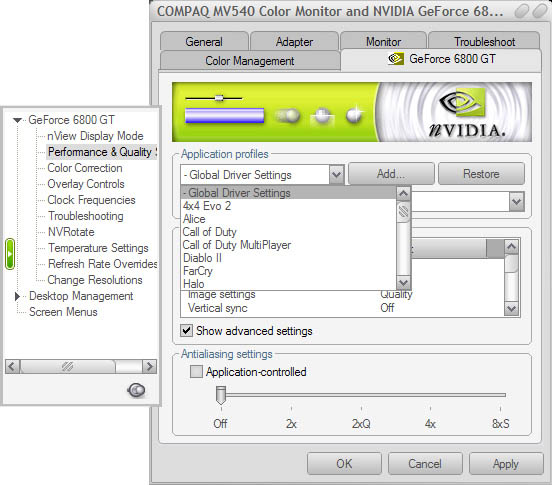Click the antialiasing slider handle at Off

tap(221, 395)
